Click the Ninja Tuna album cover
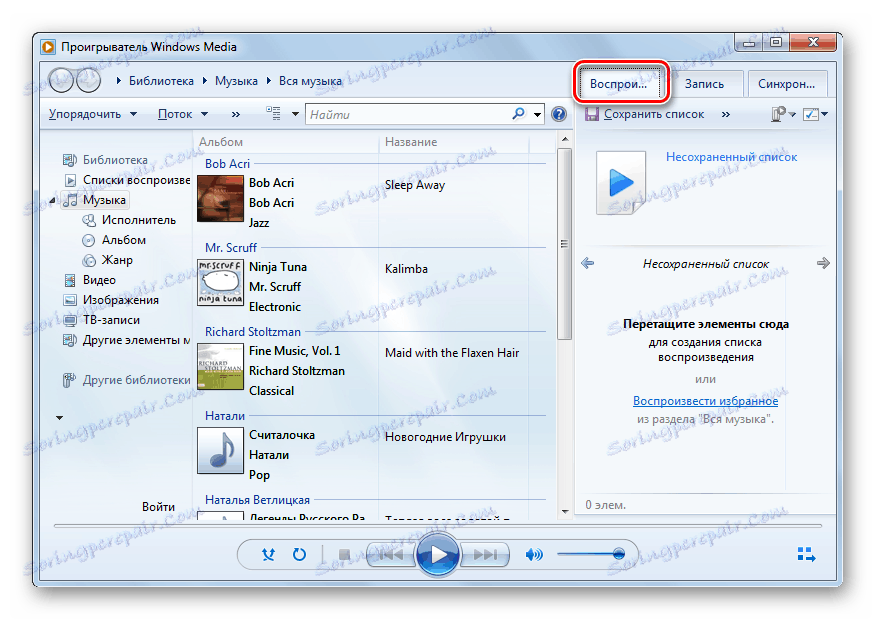Screen dimensions: 876x620 click(x=220, y=283)
